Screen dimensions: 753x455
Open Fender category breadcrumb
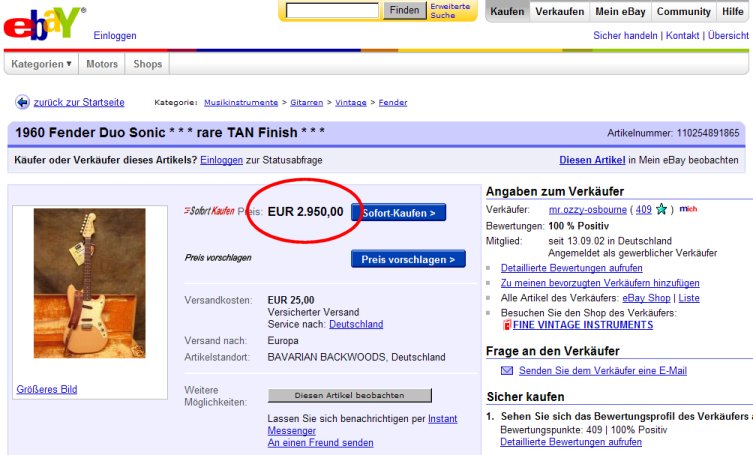pos(392,102)
